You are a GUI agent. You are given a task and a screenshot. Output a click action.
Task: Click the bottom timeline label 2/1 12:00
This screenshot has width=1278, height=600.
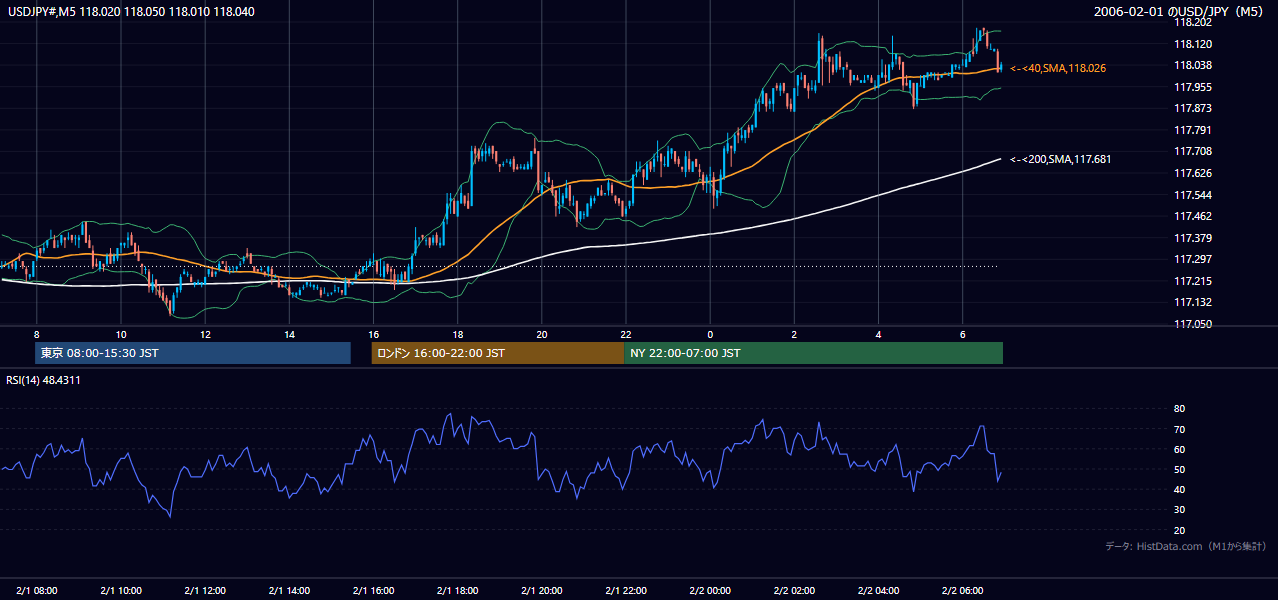point(205,590)
